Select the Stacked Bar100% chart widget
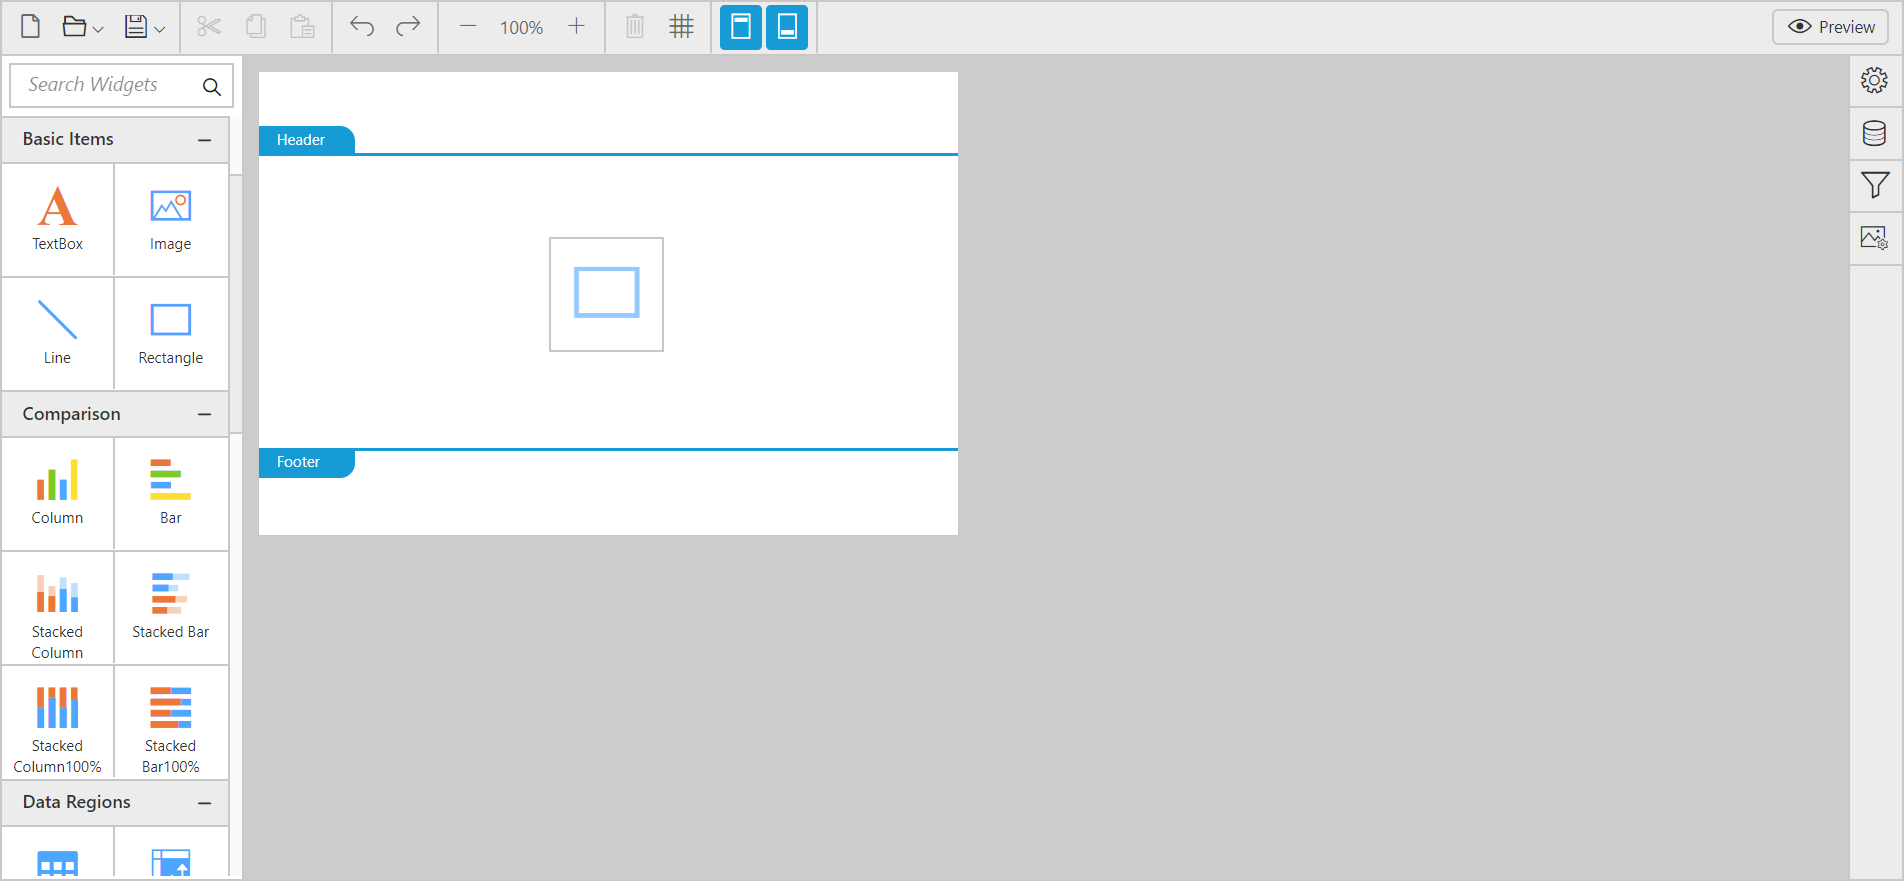 pos(171,722)
